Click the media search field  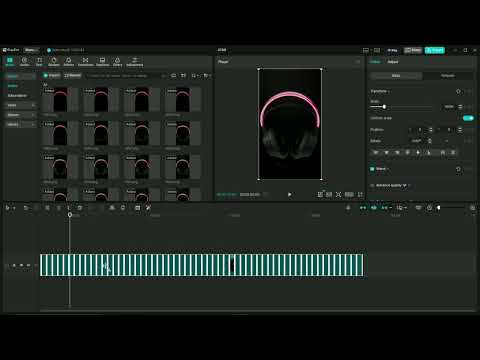click(x=125, y=76)
